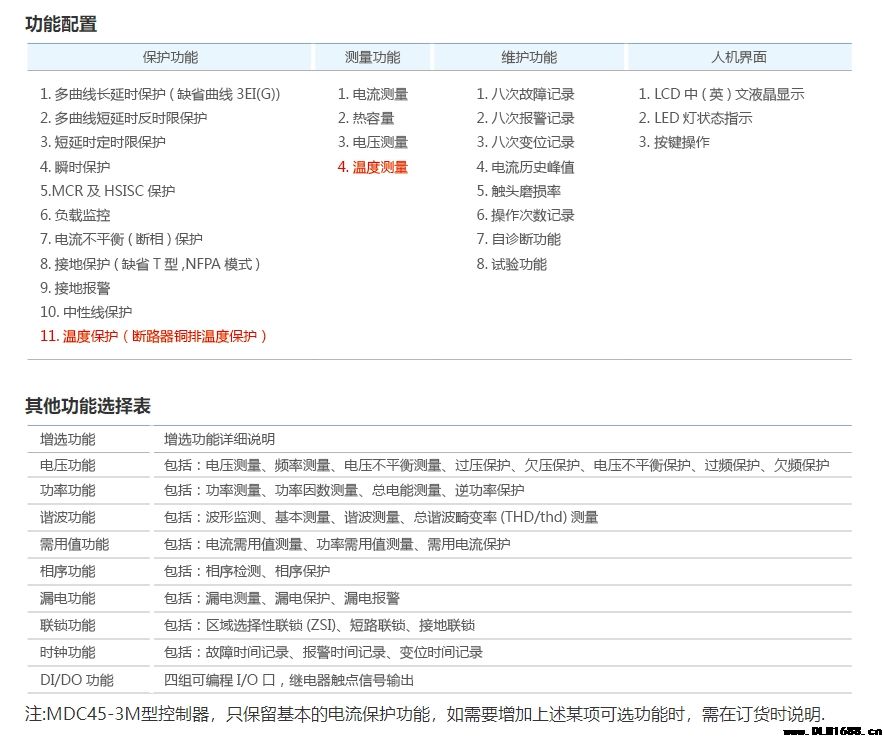The height and width of the screenshot is (738, 883).
Task: Click the 其他功能选择表 heading
Action: click(88, 406)
